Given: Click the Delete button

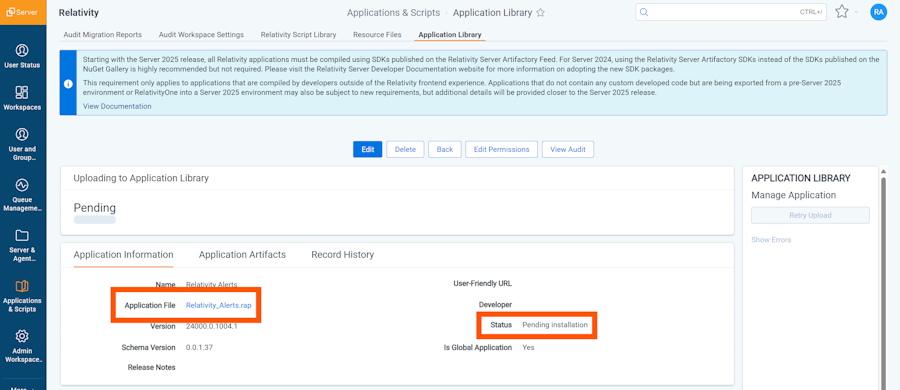Looking at the screenshot, I should pyautogui.click(x=405, y=149).
